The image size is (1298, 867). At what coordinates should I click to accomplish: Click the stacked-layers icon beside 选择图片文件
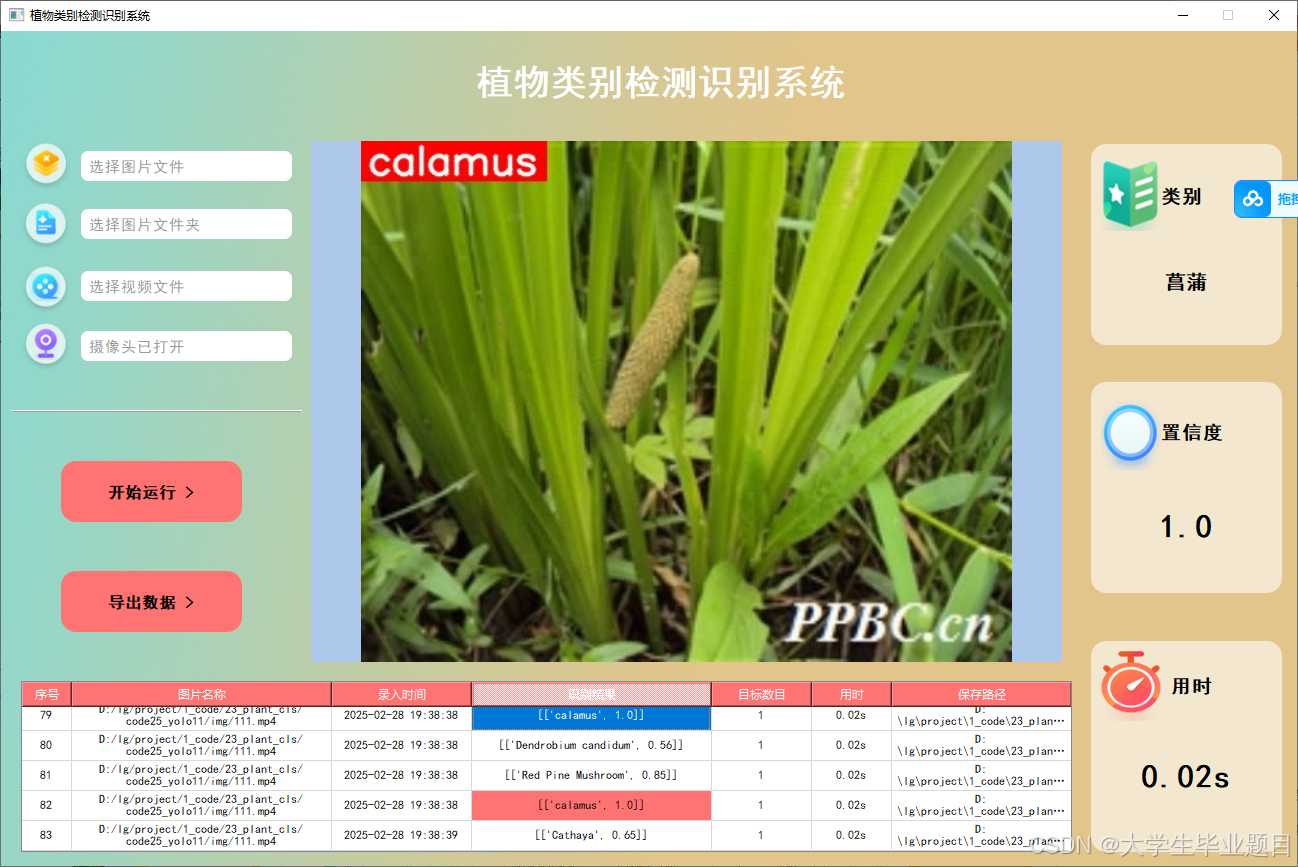[x=46, y=163]
